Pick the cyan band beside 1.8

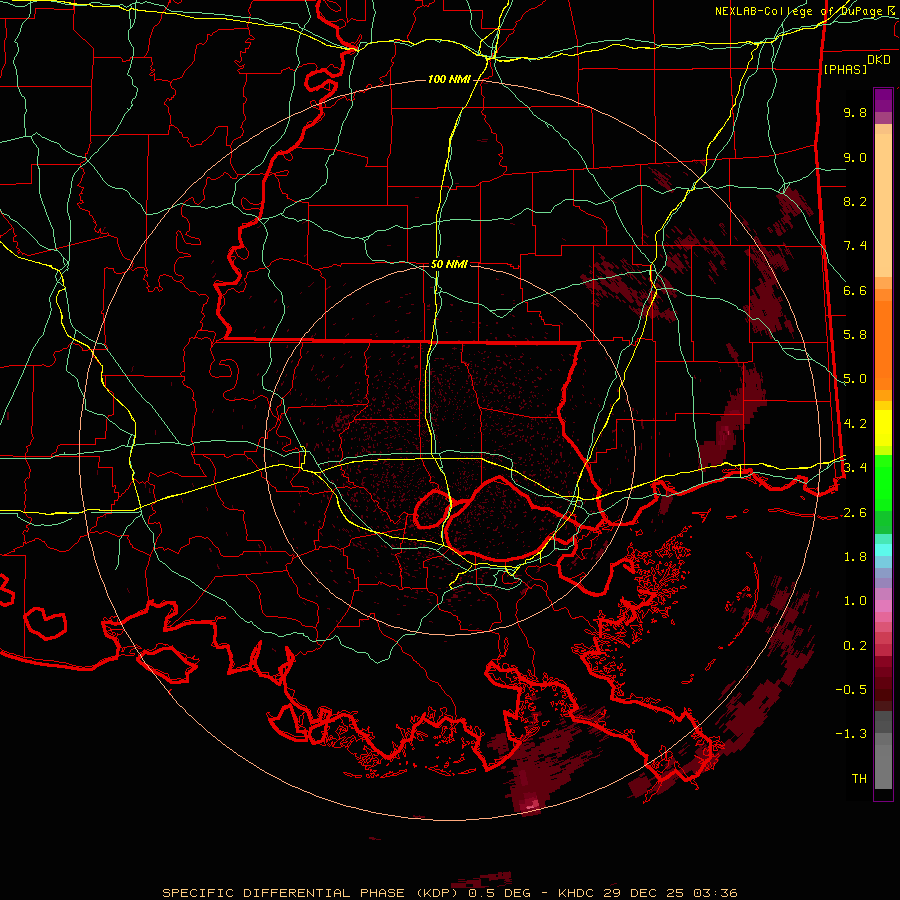[883, 550]
